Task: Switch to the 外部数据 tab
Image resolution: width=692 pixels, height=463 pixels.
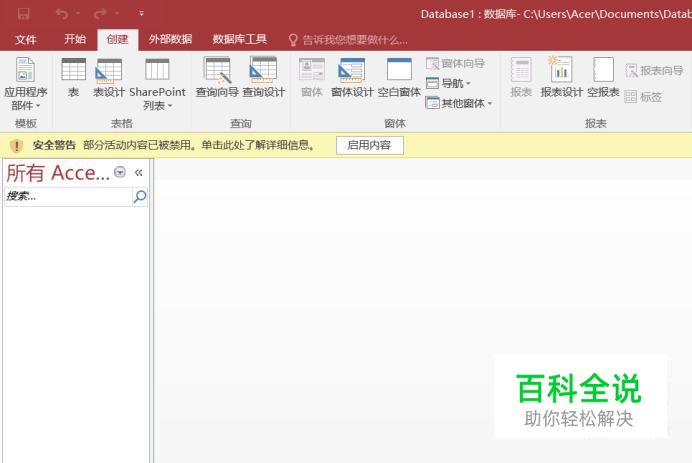Action: pos(170,39)
